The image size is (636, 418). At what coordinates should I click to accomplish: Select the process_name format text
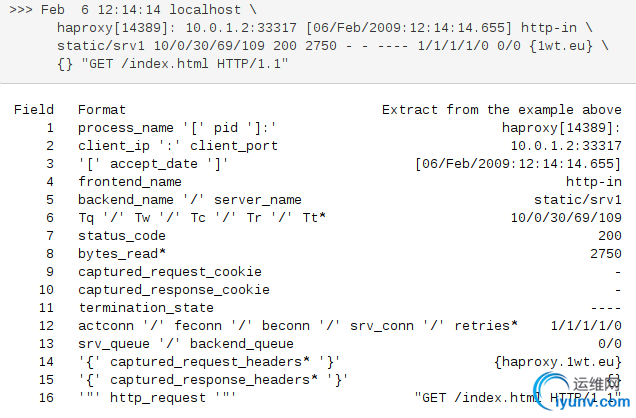point(177,128)
